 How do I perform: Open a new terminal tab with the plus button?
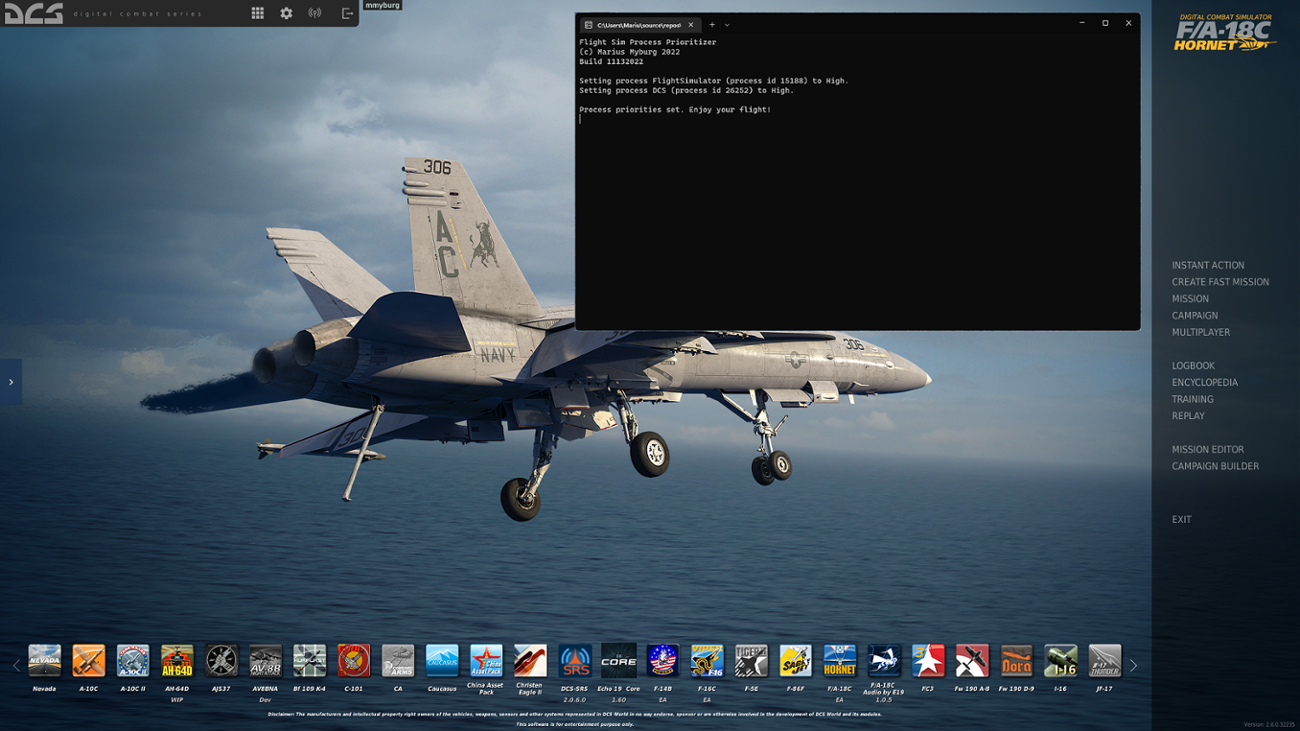(711, 24)
